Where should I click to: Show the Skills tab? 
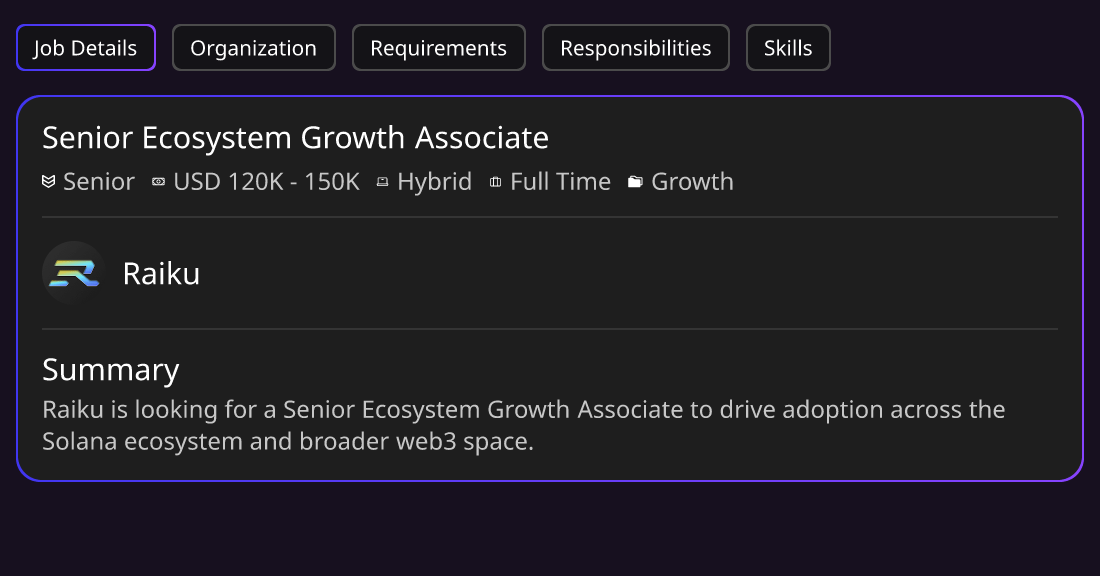point(788,48)
